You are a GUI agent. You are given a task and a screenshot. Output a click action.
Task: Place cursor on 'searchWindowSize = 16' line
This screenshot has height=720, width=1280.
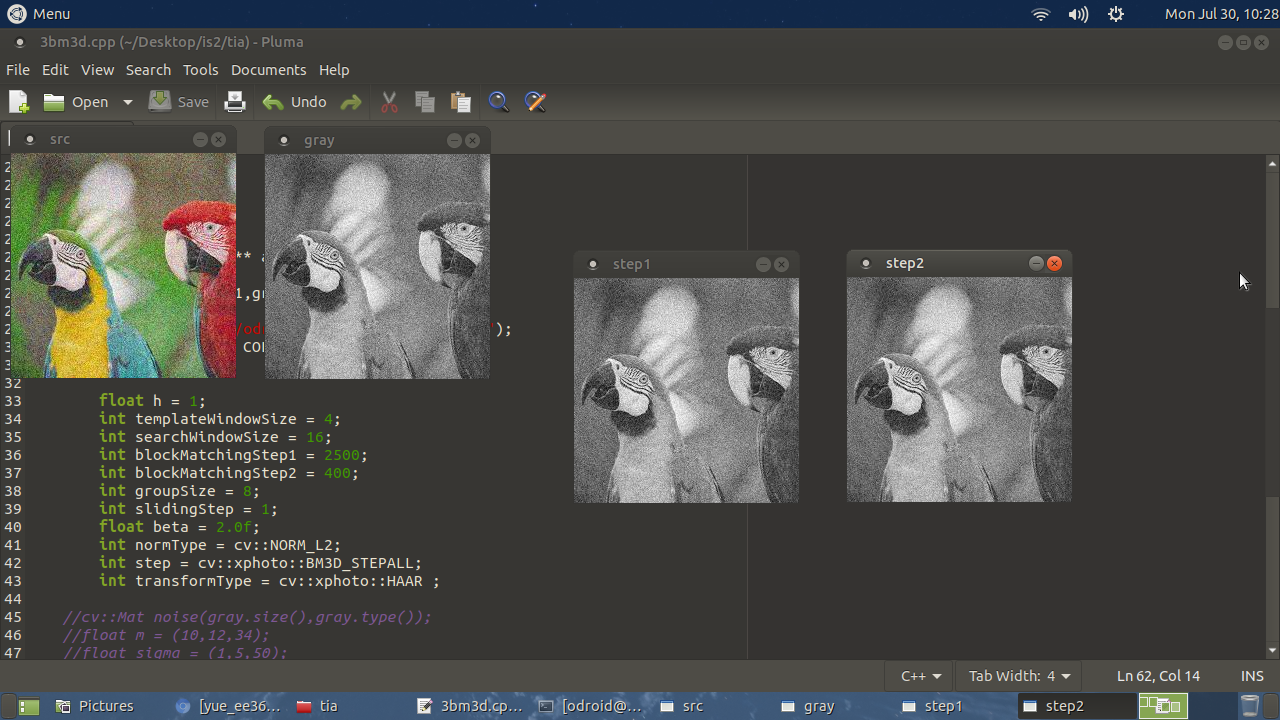point(215,437)
